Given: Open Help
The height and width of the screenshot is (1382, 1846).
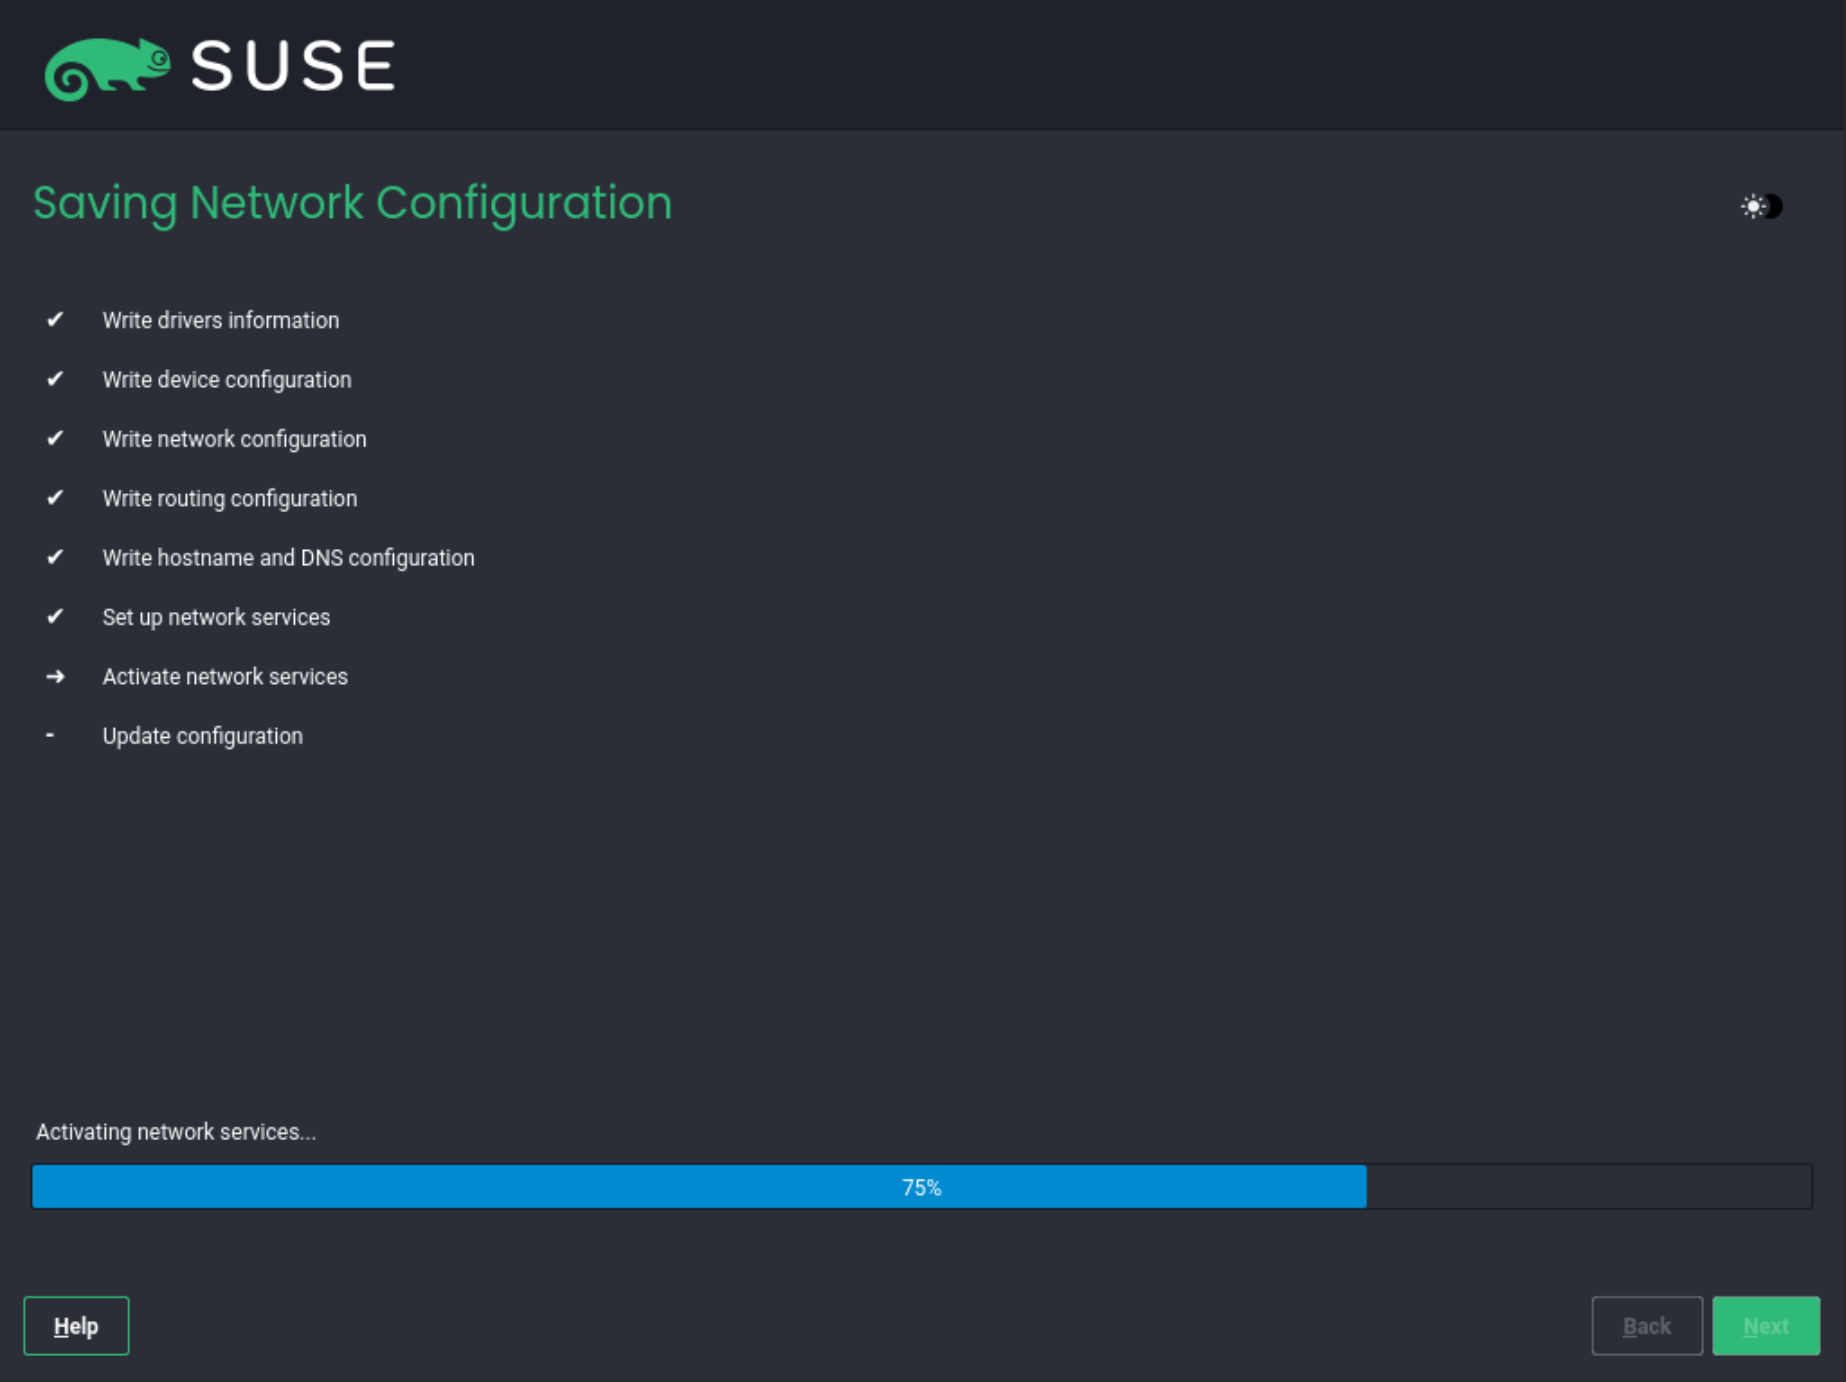Looking at the screenshot, I should 76,1325.
